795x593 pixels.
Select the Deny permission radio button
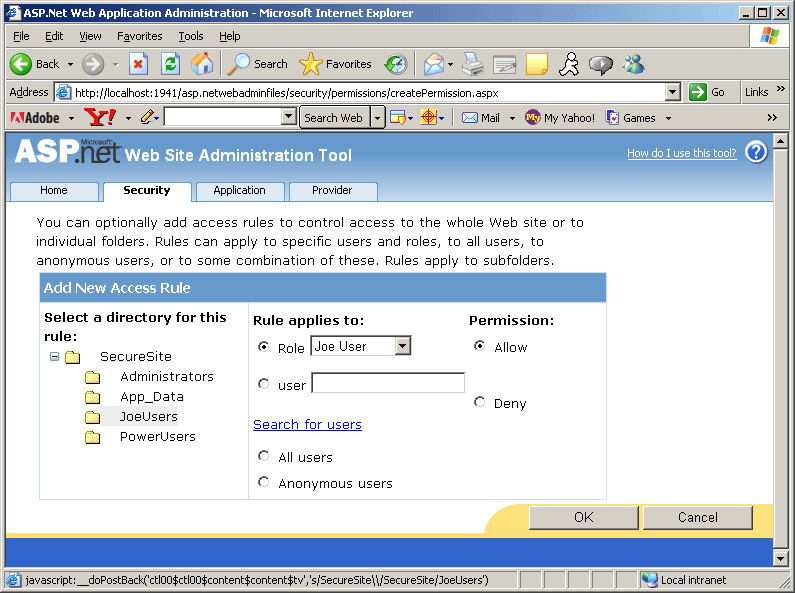480,402
